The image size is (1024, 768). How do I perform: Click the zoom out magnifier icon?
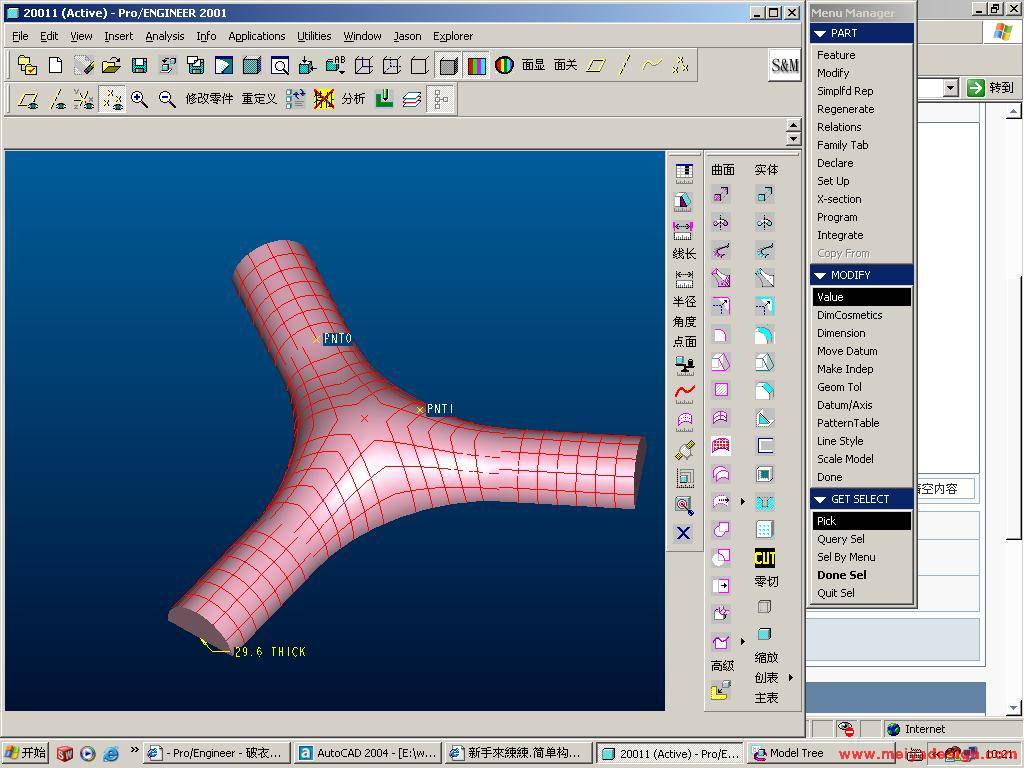pyautogui.click(x=167, y=99)
